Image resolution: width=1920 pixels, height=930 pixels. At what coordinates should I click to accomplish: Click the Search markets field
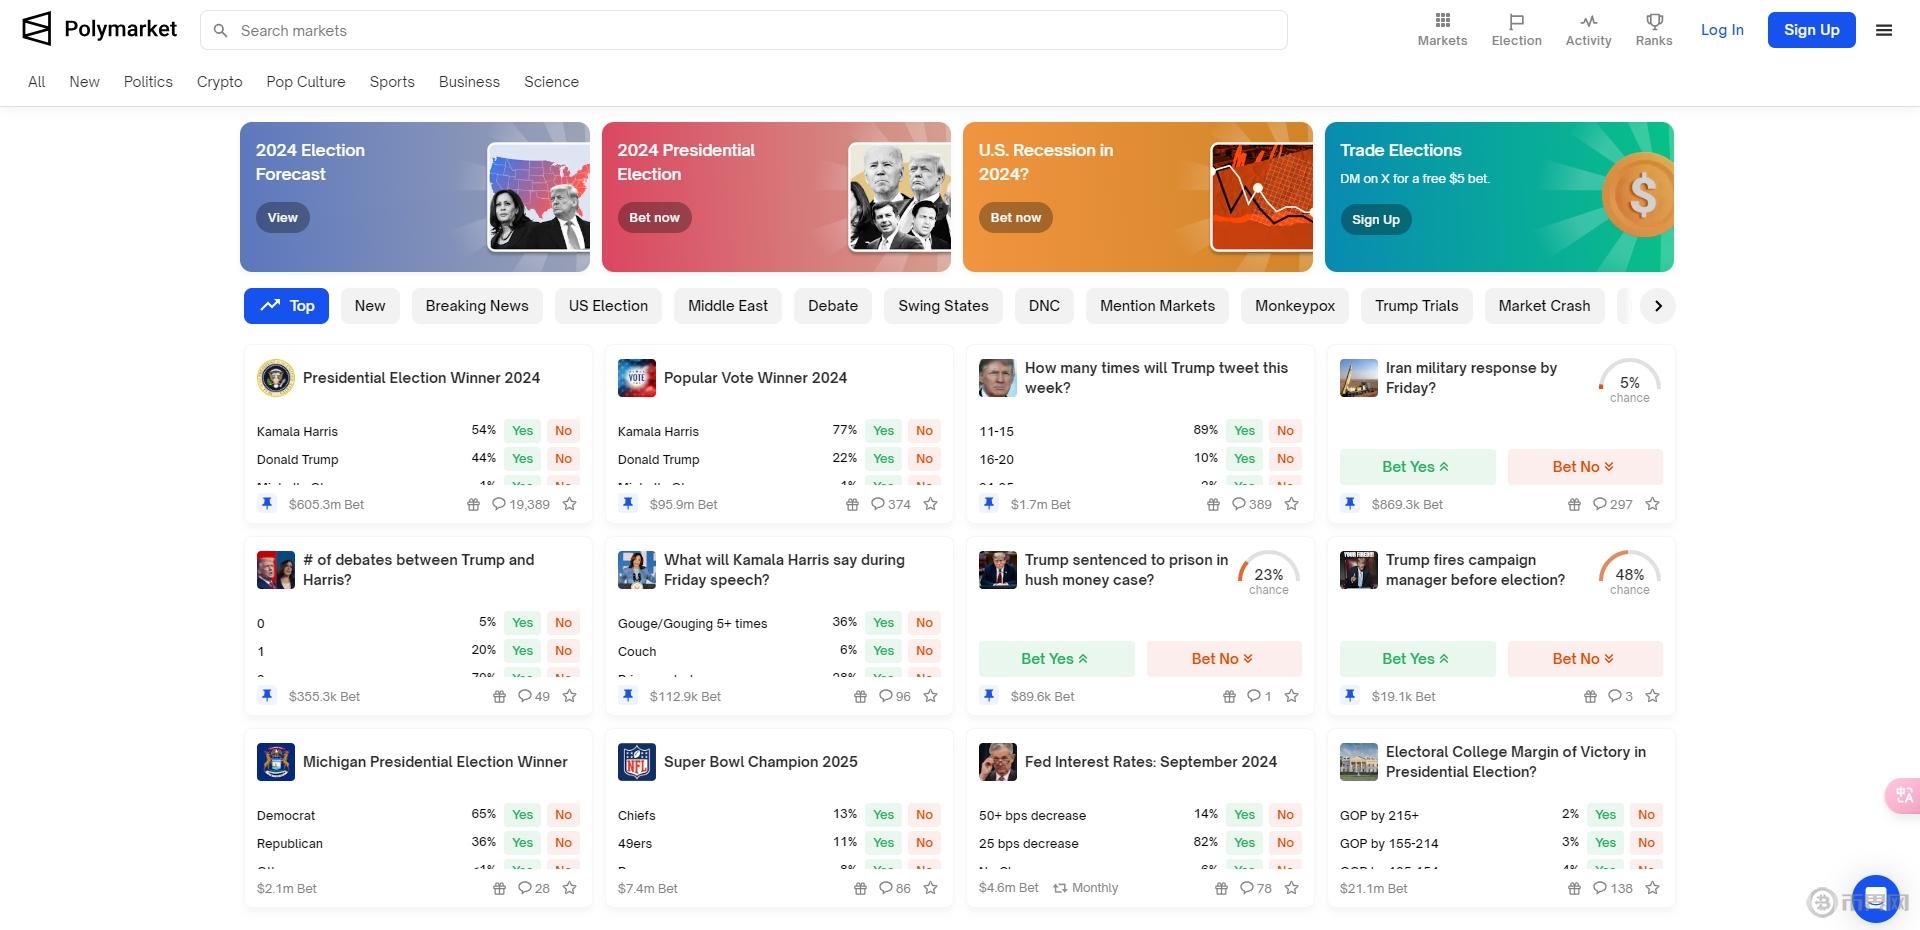pyautogui.click(x=744, y=31)
